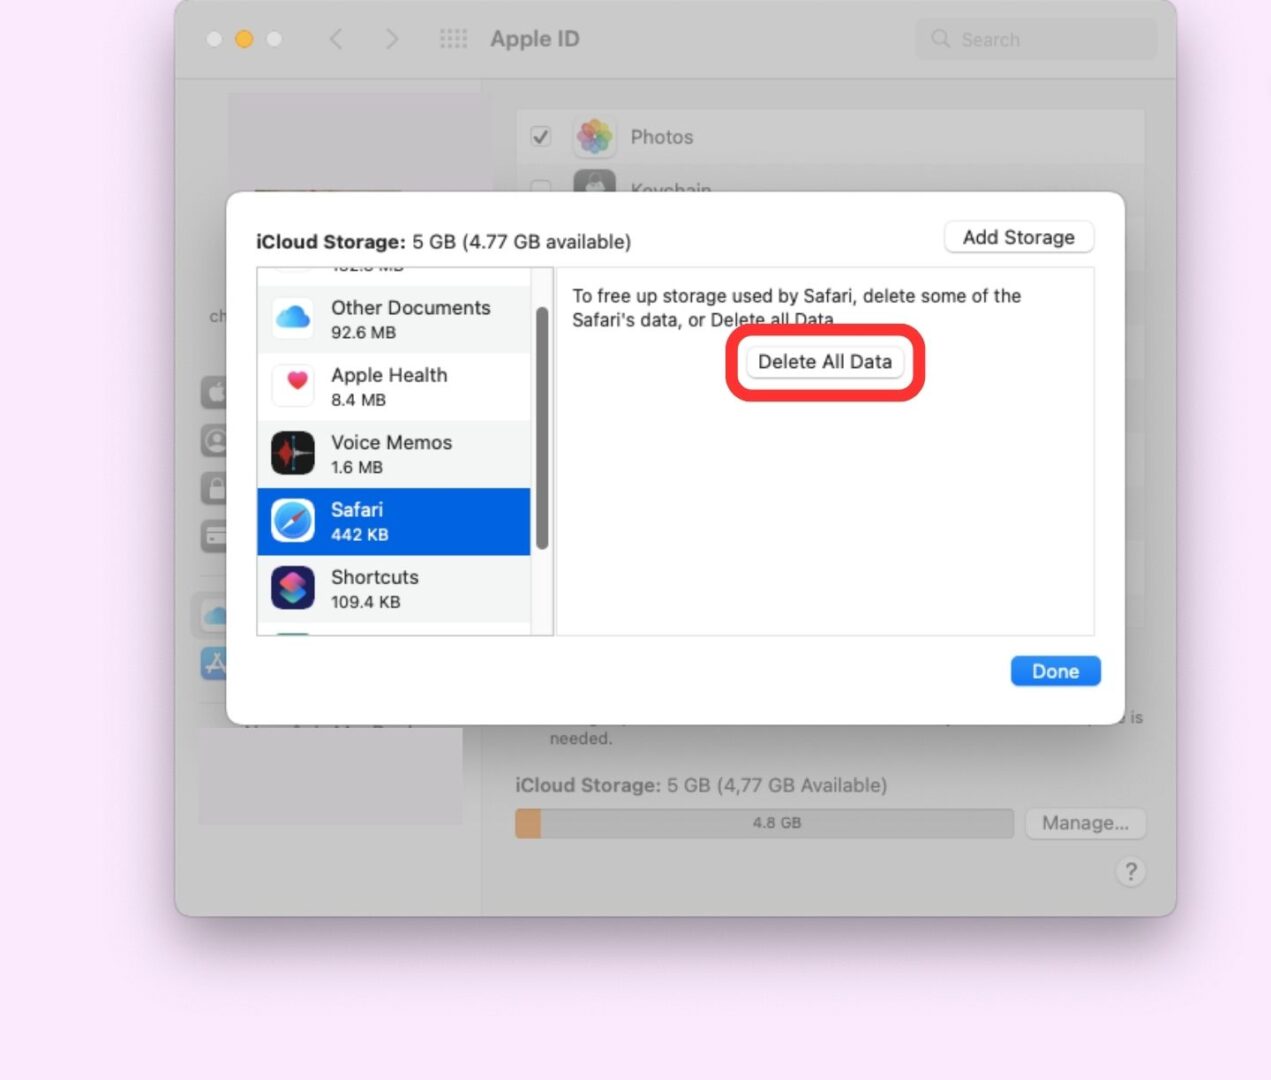Click the Voice Memos waveform icon
This screenshot has height=1080, width=1271.
[293, 454]
